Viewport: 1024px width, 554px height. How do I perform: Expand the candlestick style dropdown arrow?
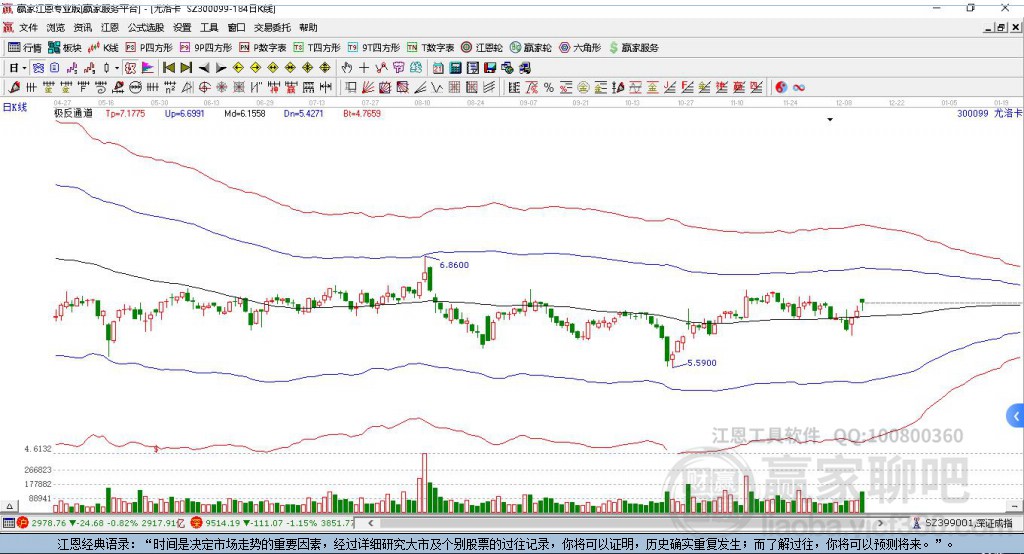coord(117,68)
